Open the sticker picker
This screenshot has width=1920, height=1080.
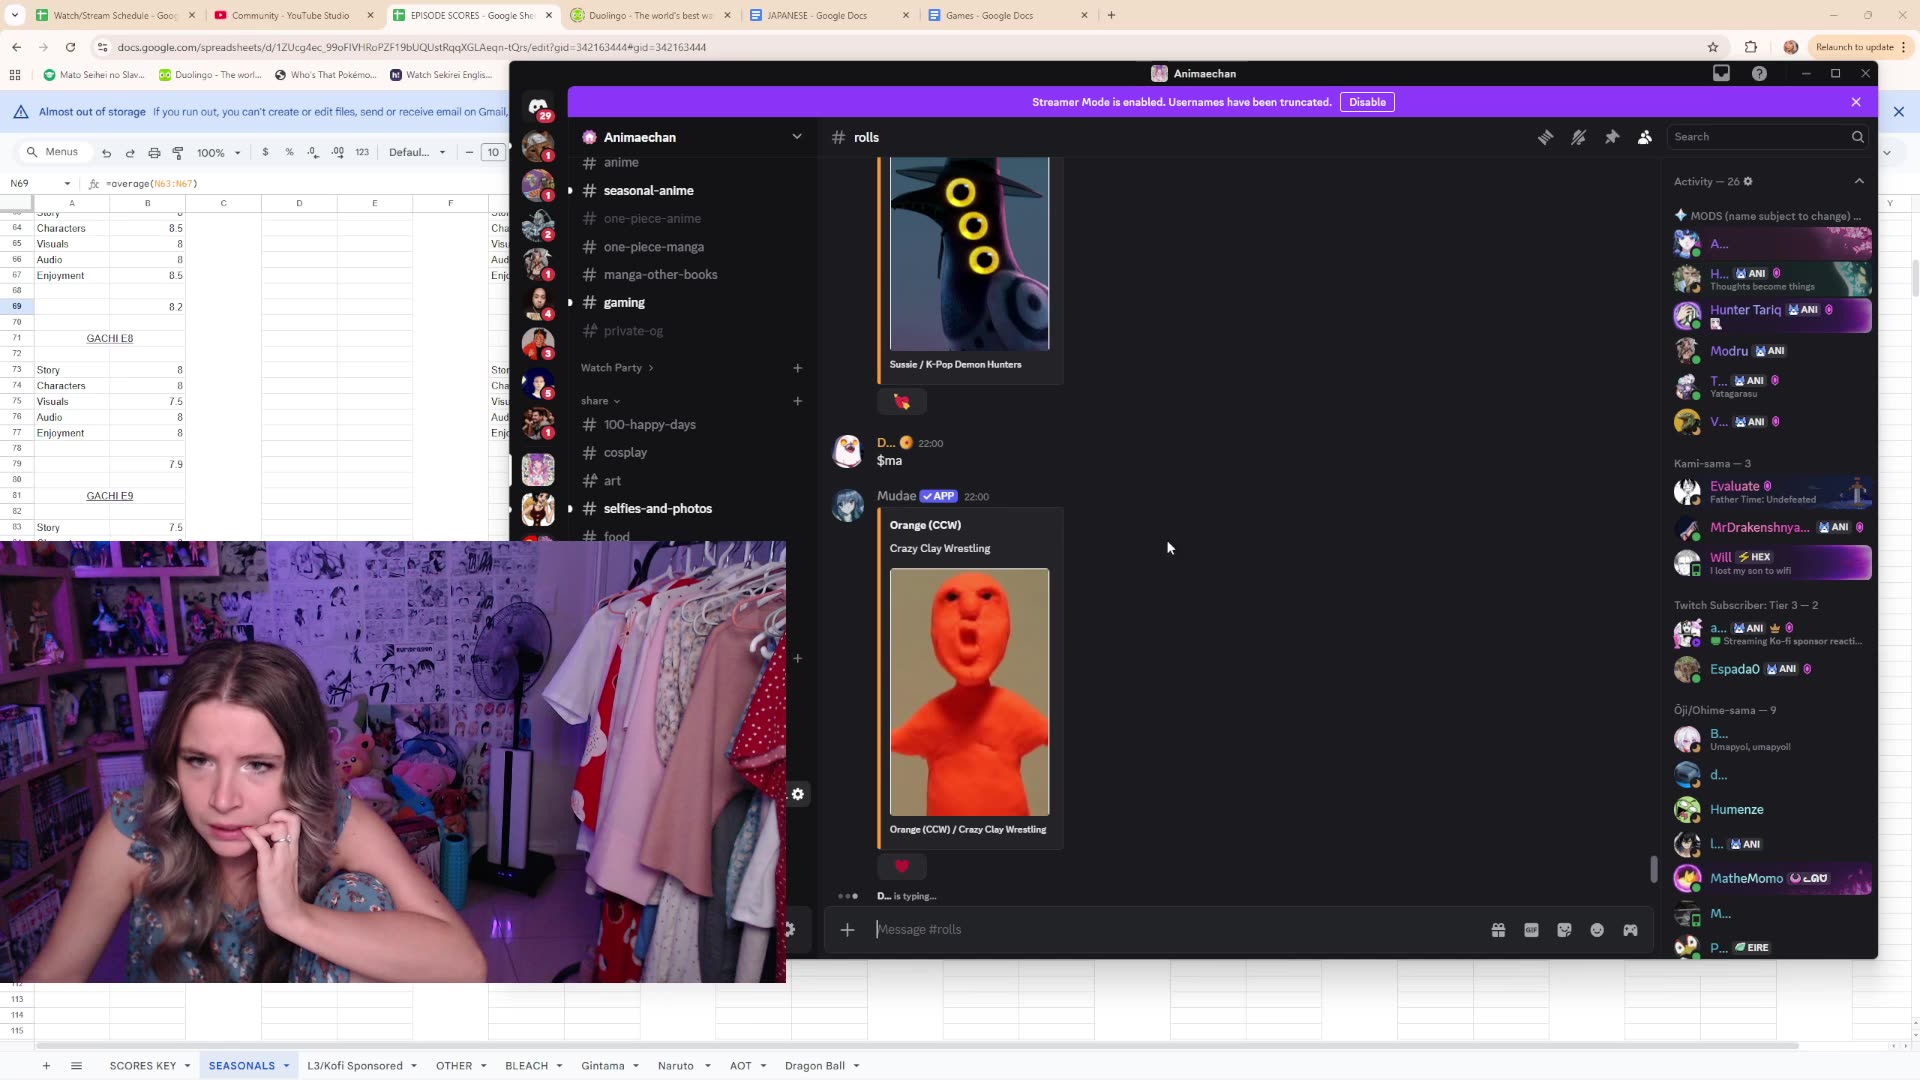[x=1564, y=930]
